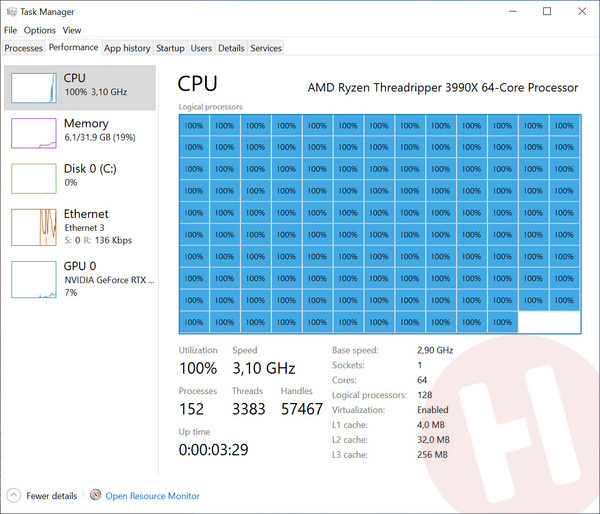The image size is (600, 514).
Task: Select the Ethernet graph thumbnail
Action: 34,227
